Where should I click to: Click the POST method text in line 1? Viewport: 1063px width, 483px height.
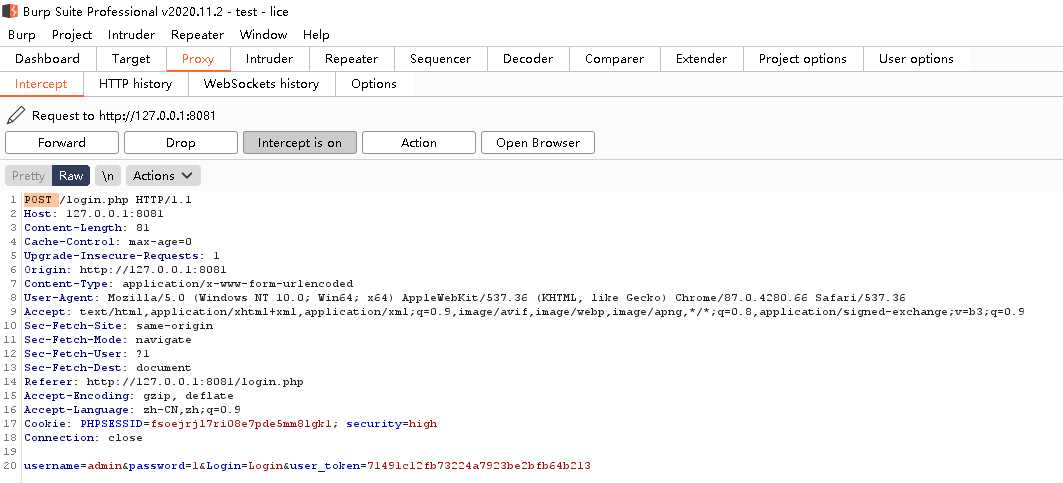pyautogui.click(x=38, y=200)
